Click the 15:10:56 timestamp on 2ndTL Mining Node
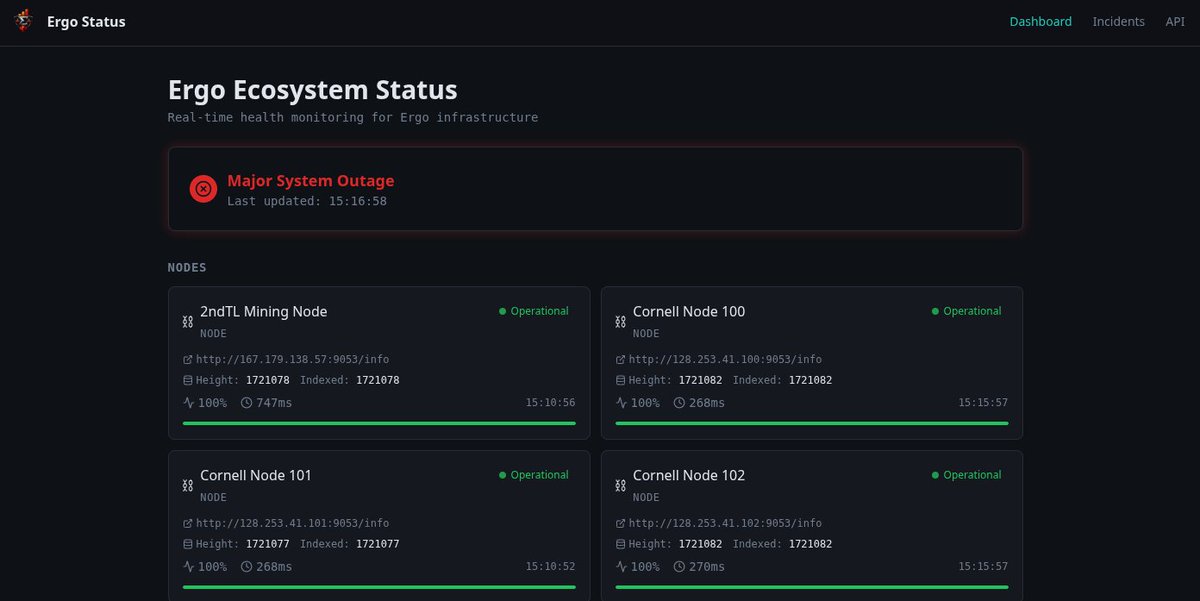This screenshot has width=1200, height=601. click(x=551, y=403)
